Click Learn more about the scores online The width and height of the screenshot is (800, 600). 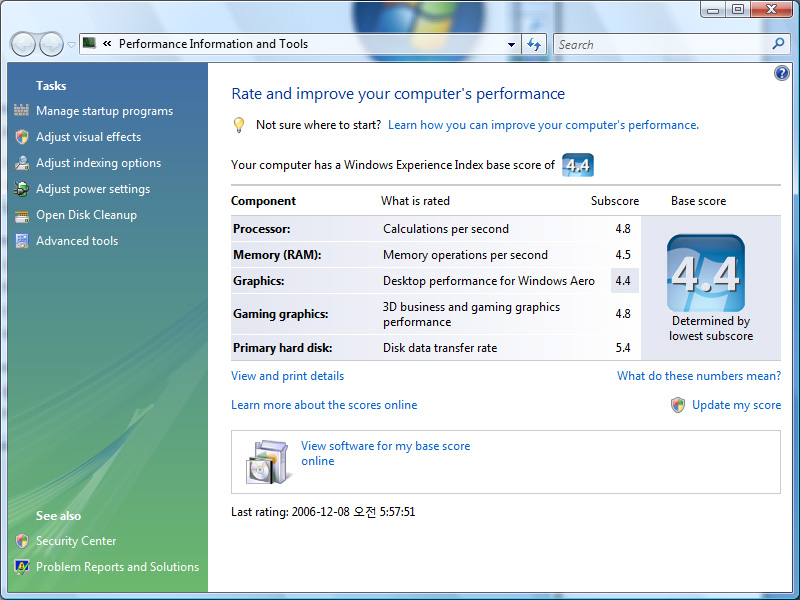pos(324,405)
